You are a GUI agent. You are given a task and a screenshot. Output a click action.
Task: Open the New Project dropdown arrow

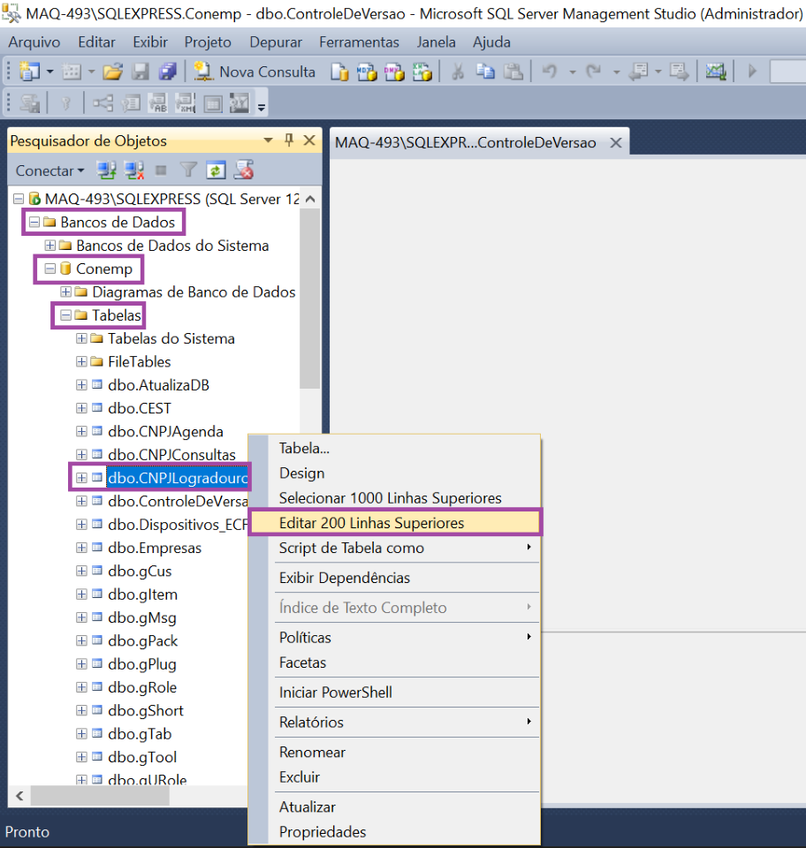pos(50,71)
